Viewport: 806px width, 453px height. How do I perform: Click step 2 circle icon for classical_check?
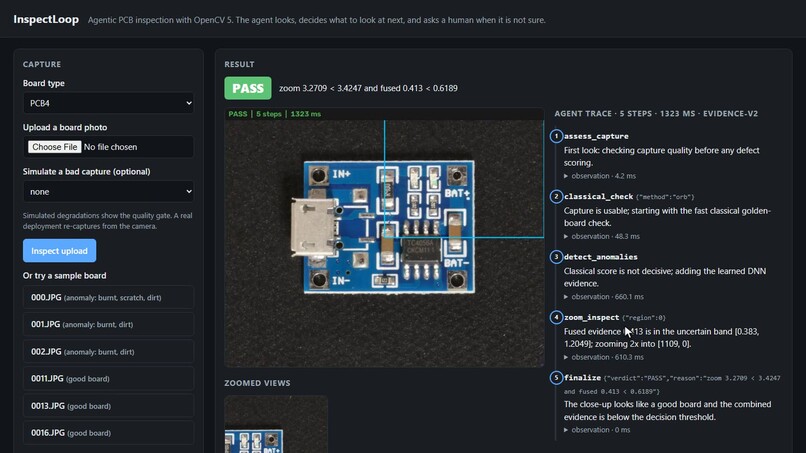(556, 196)
